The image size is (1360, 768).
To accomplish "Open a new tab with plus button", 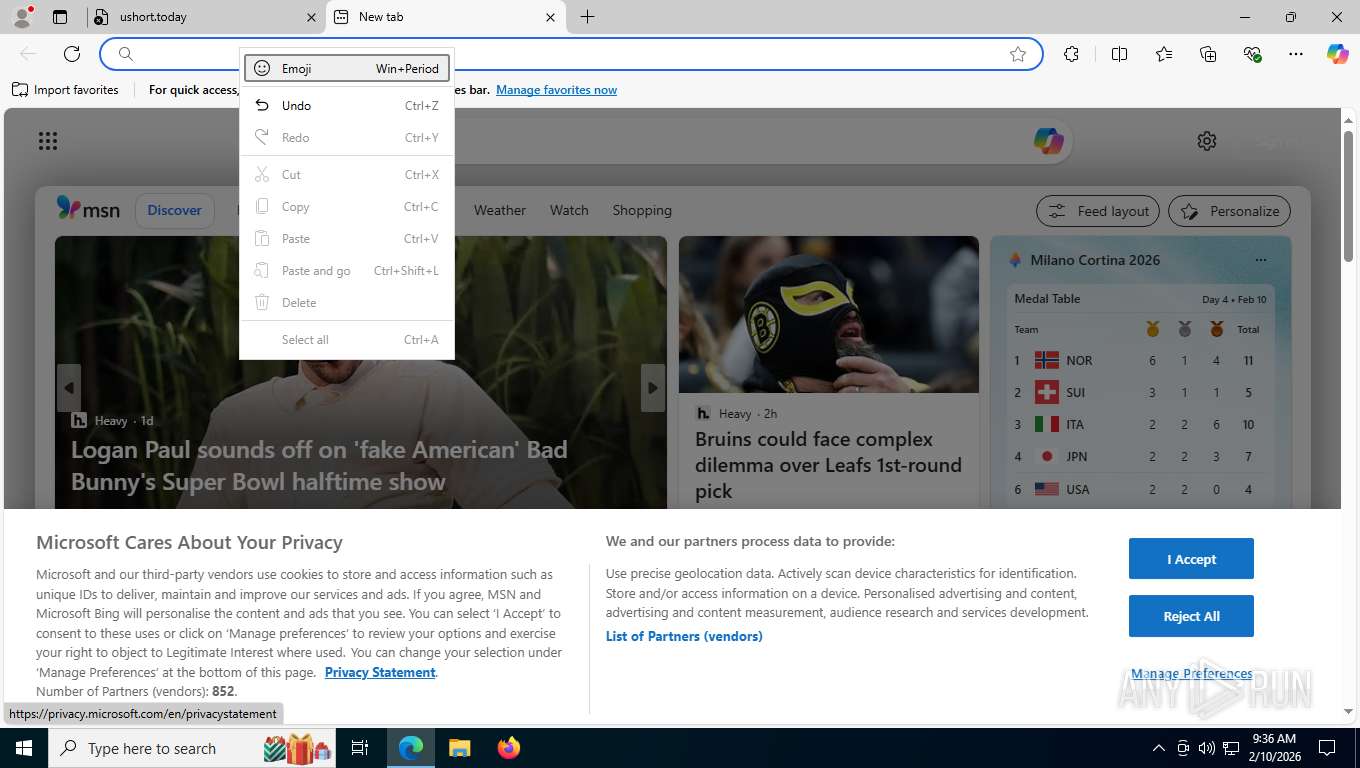I will [x=587, y=17].
